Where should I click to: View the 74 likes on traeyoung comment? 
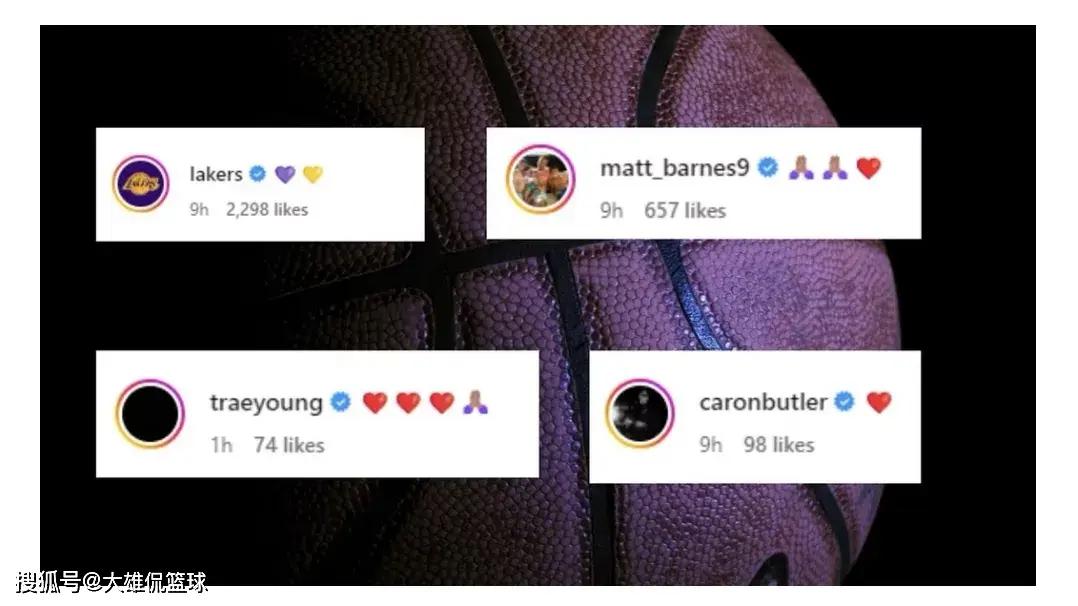[289, 445]
